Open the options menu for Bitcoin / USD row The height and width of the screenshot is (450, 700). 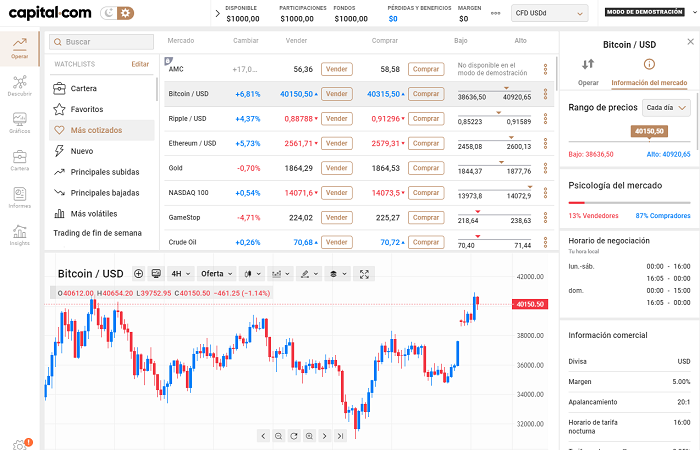pyautogui.click(x=545, y=94)
